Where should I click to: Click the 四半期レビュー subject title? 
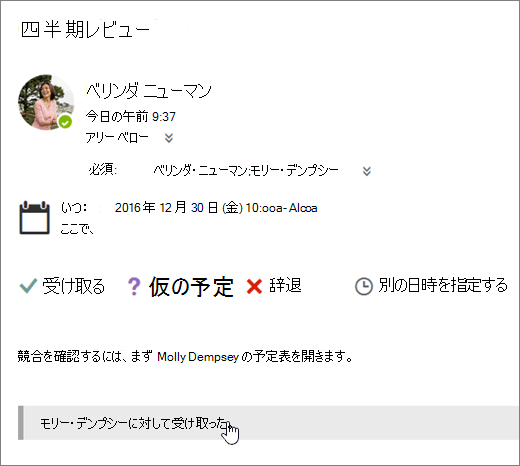pyautogui.click(x=85, y=30)
